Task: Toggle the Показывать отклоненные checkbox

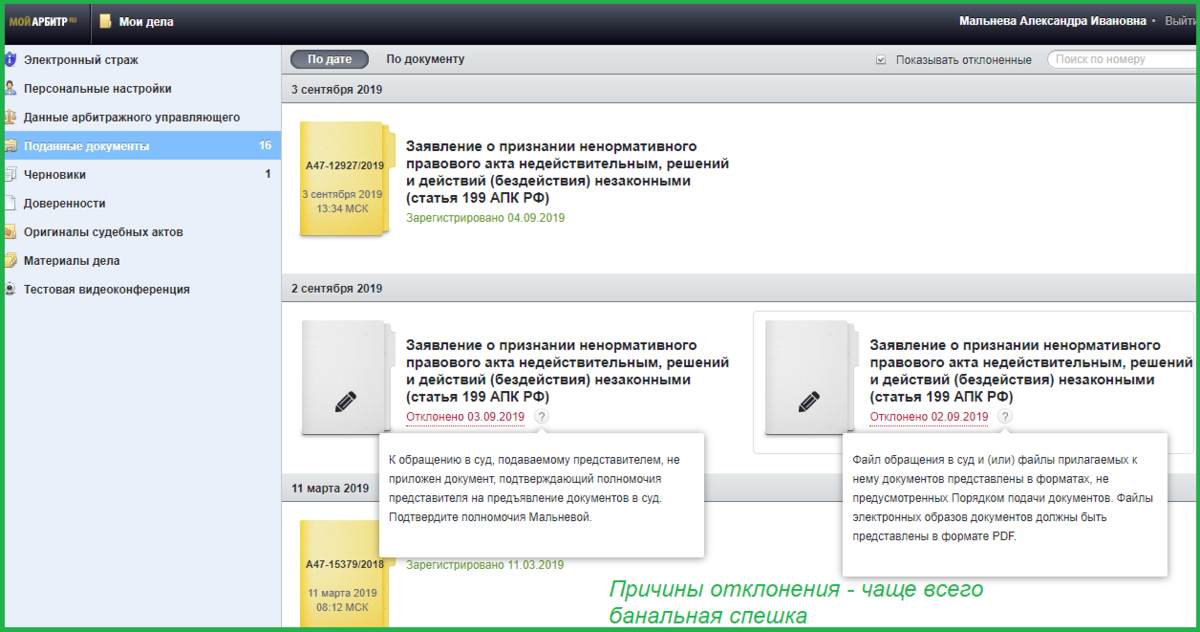Action: click(881, 60)
